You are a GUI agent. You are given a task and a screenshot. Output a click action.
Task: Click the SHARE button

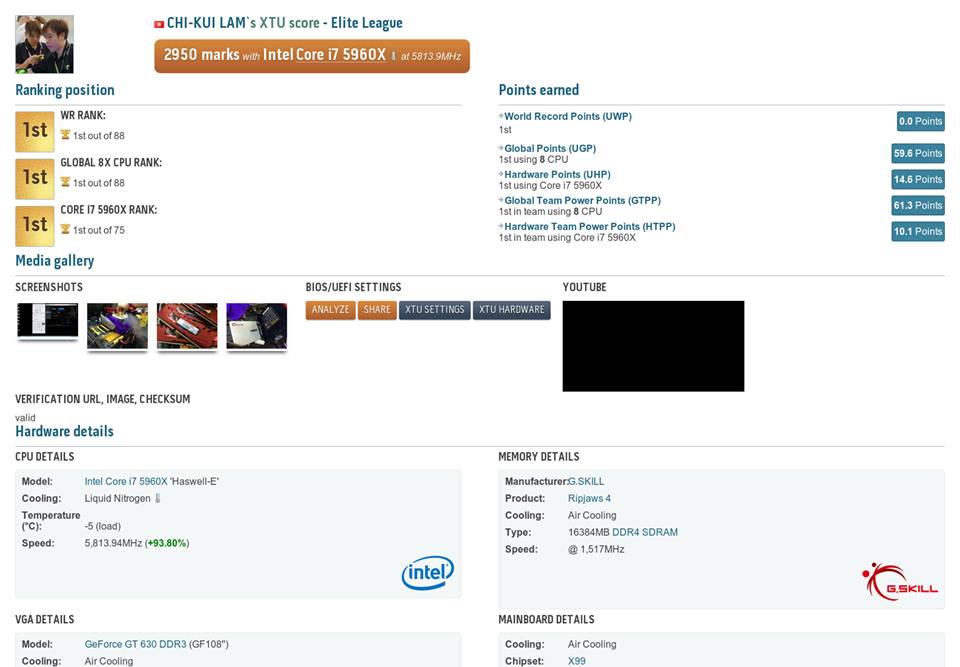377,310
